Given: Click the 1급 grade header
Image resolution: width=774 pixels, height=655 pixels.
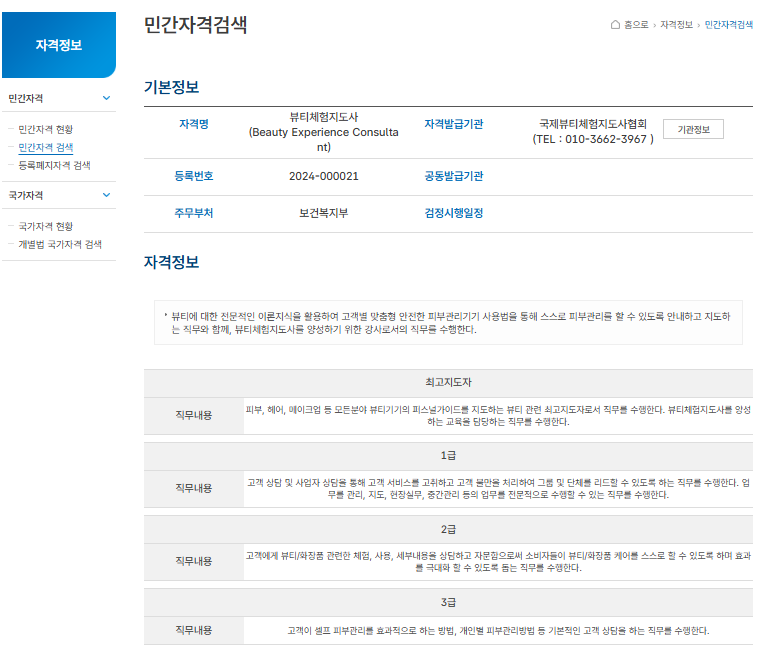Looking at the screenshot, I should tap(448, 456).
